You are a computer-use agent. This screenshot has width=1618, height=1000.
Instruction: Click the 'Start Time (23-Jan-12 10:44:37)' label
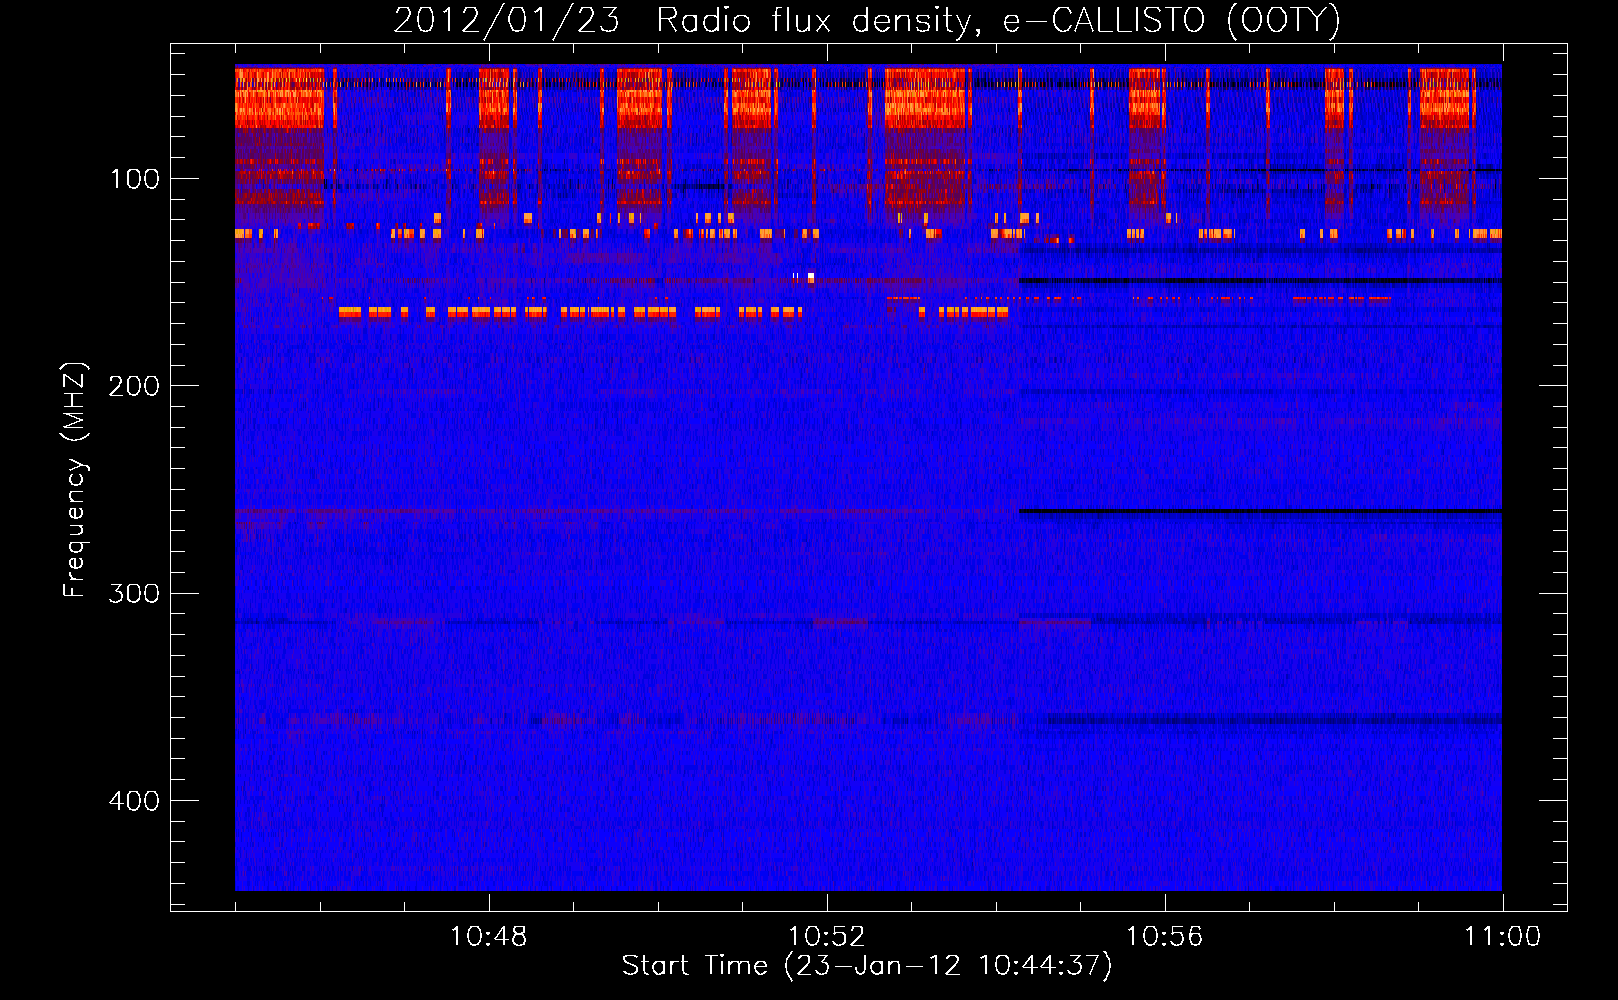(x=867, y=966)
